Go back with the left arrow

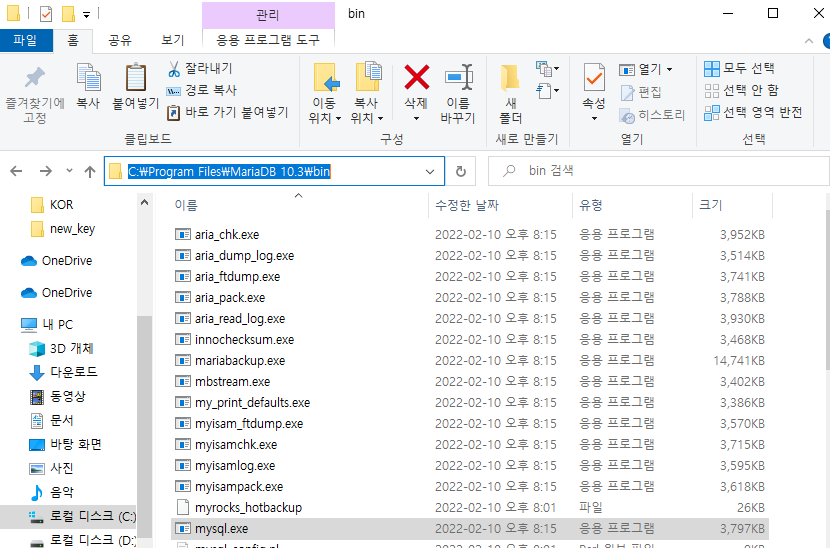(16, 171)
